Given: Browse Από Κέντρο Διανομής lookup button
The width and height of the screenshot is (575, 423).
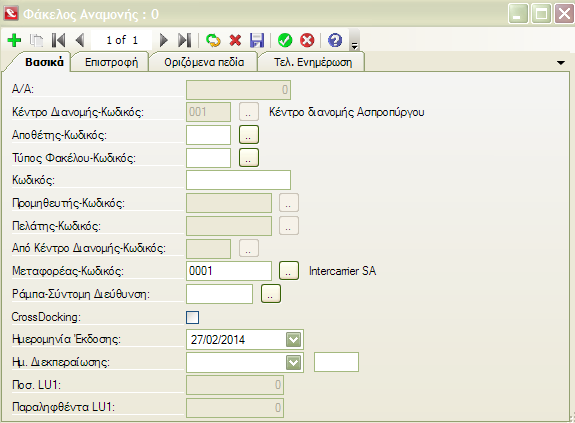Looking at the screenshot, I should (249, 249).
